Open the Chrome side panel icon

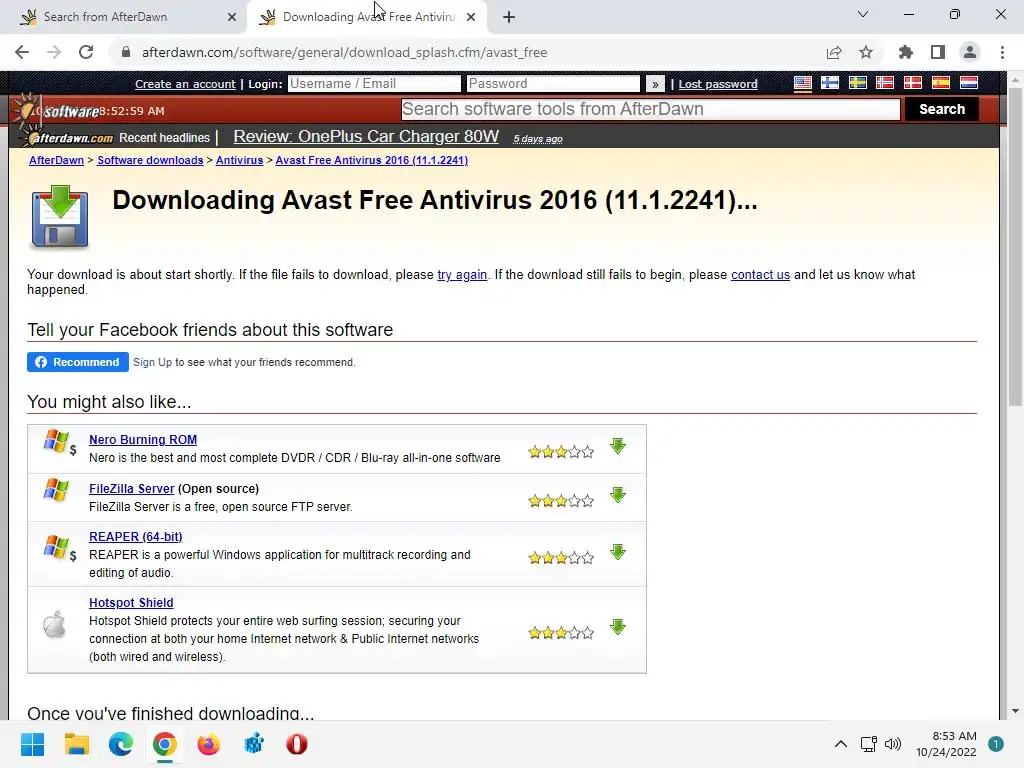coord(938,52)
